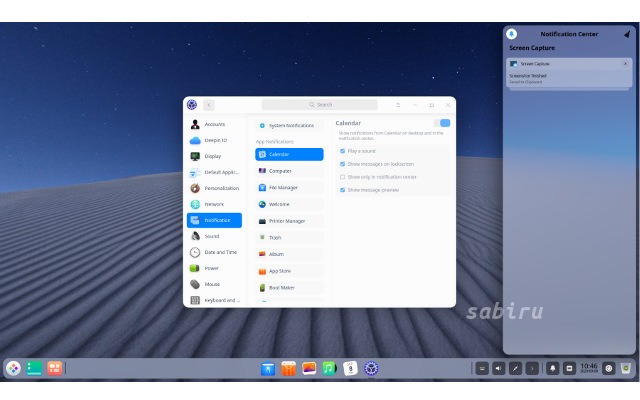Select Computer in the app notifications list
This screenshot has width=640, height=400.
click(289, 171)
